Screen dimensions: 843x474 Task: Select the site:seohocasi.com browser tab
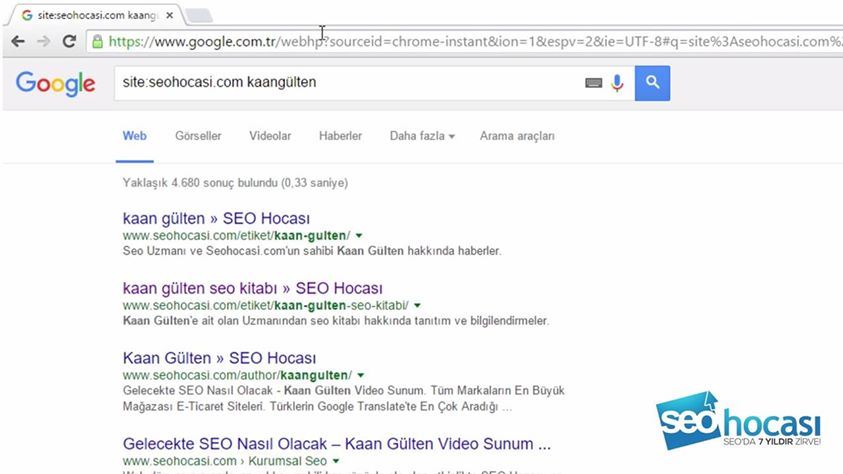pyautogui.click(x=96, y=16)
